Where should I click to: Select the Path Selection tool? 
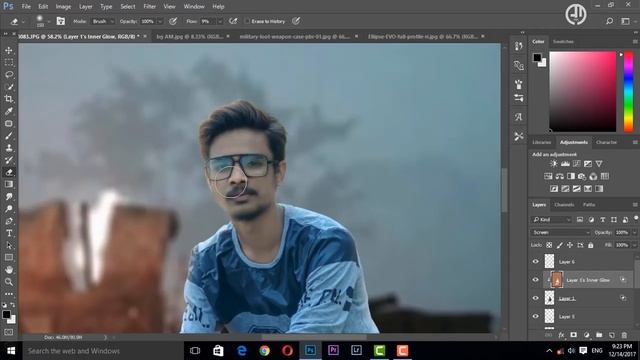9,246
